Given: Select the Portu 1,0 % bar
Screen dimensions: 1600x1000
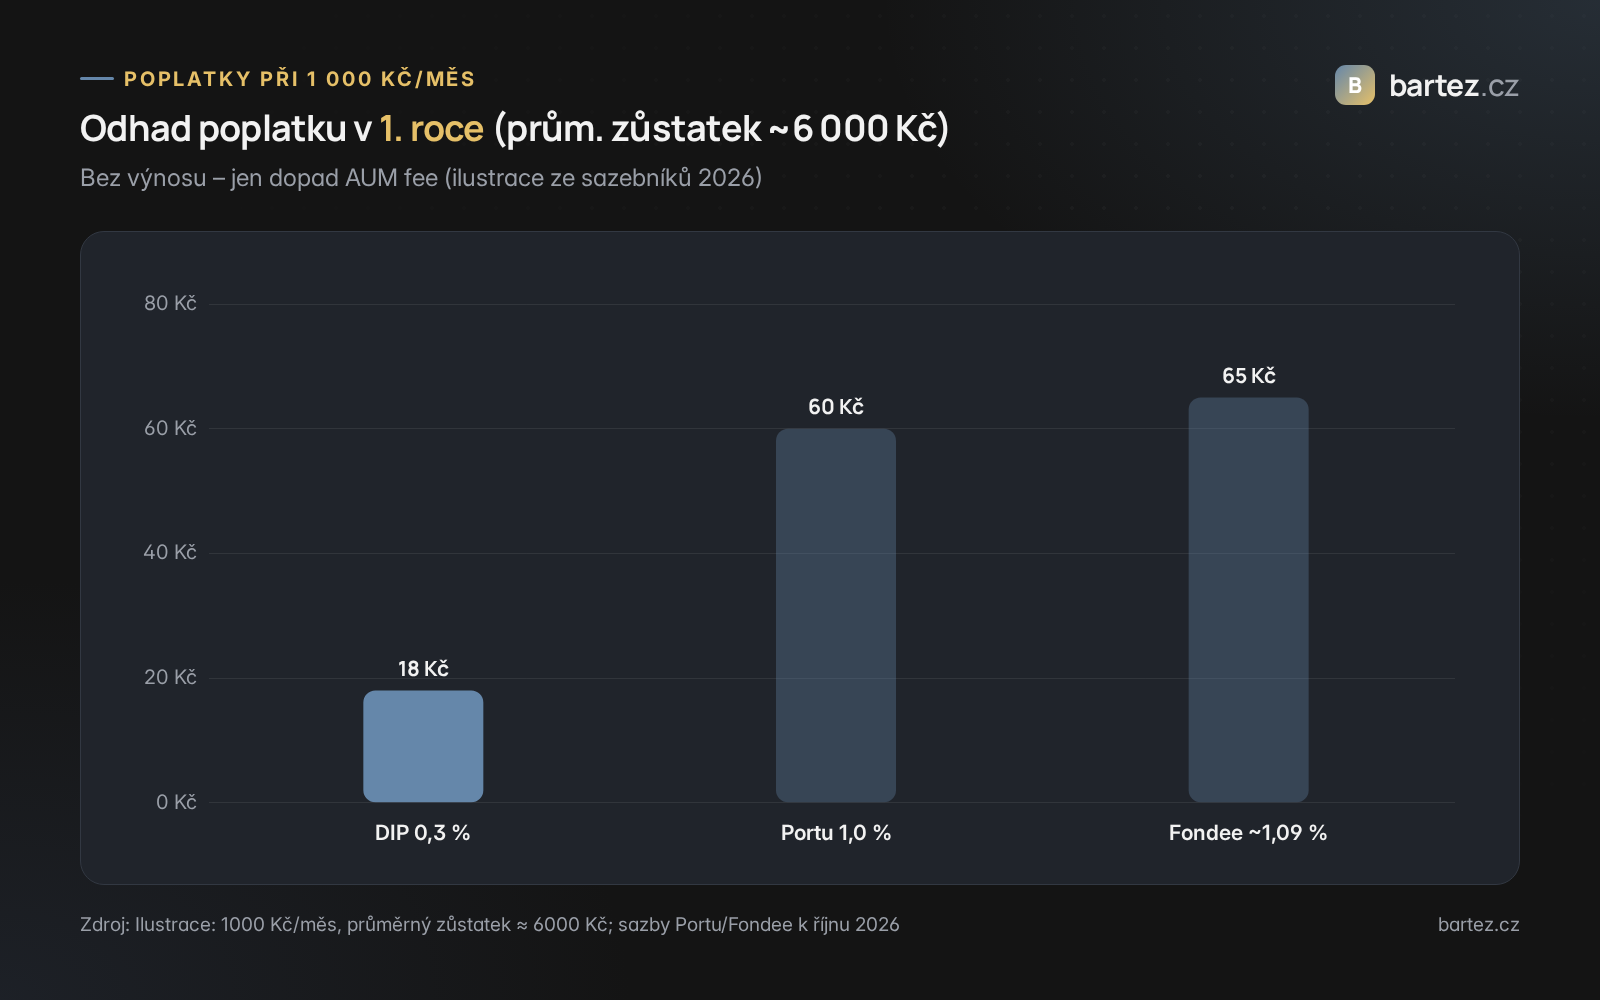Looking at the screenshot, I should 836,615.
